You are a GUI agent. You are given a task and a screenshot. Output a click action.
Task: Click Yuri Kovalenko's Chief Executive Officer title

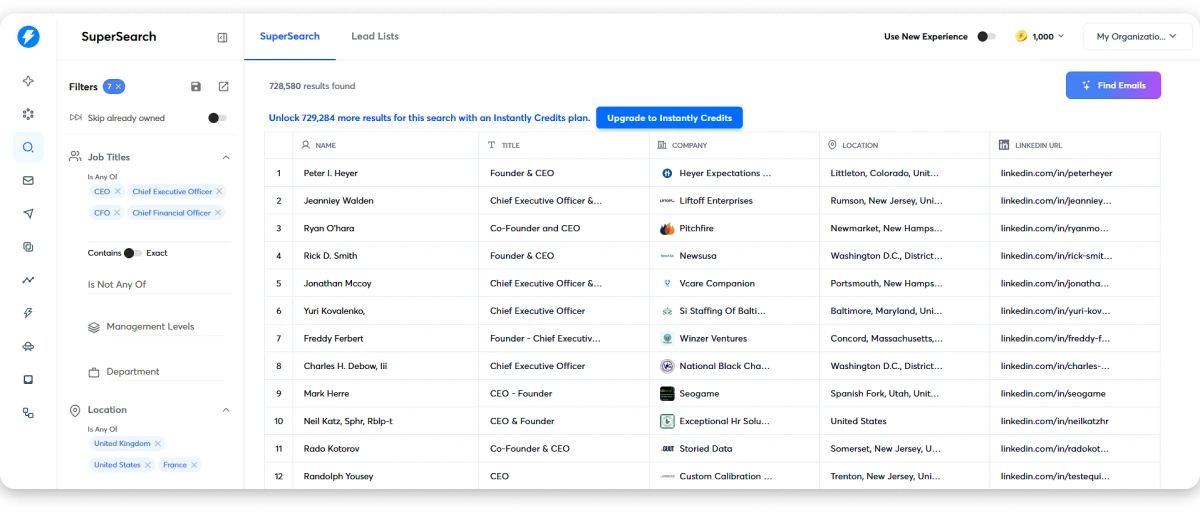(537, 311)
